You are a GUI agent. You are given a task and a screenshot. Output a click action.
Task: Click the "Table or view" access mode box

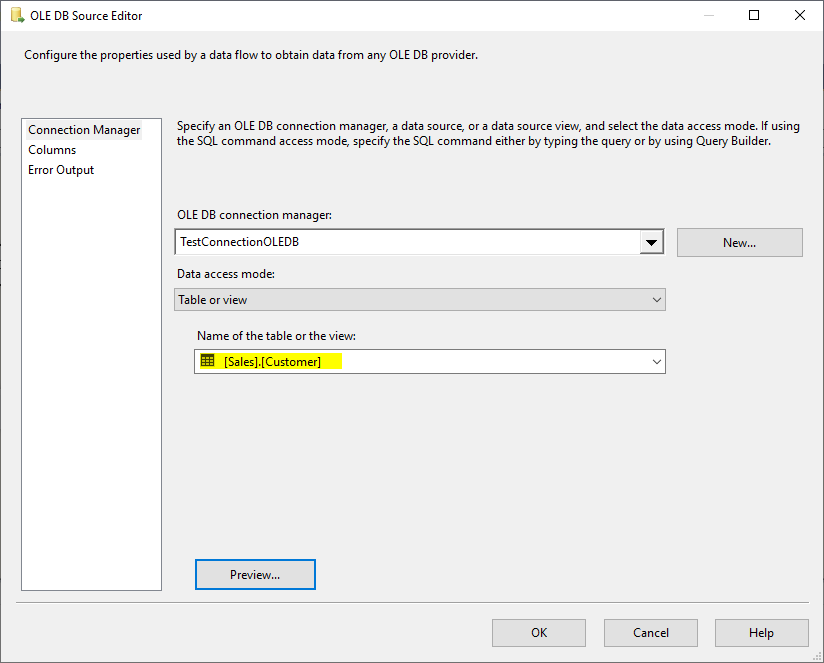coord(408,300)
